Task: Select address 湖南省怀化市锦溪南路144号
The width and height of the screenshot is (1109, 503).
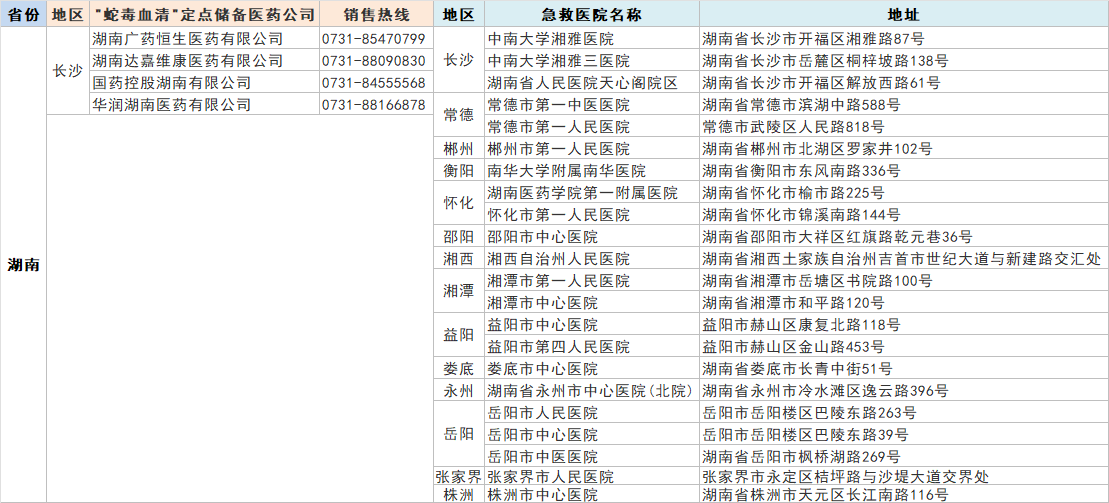Action: click(801, 215)
